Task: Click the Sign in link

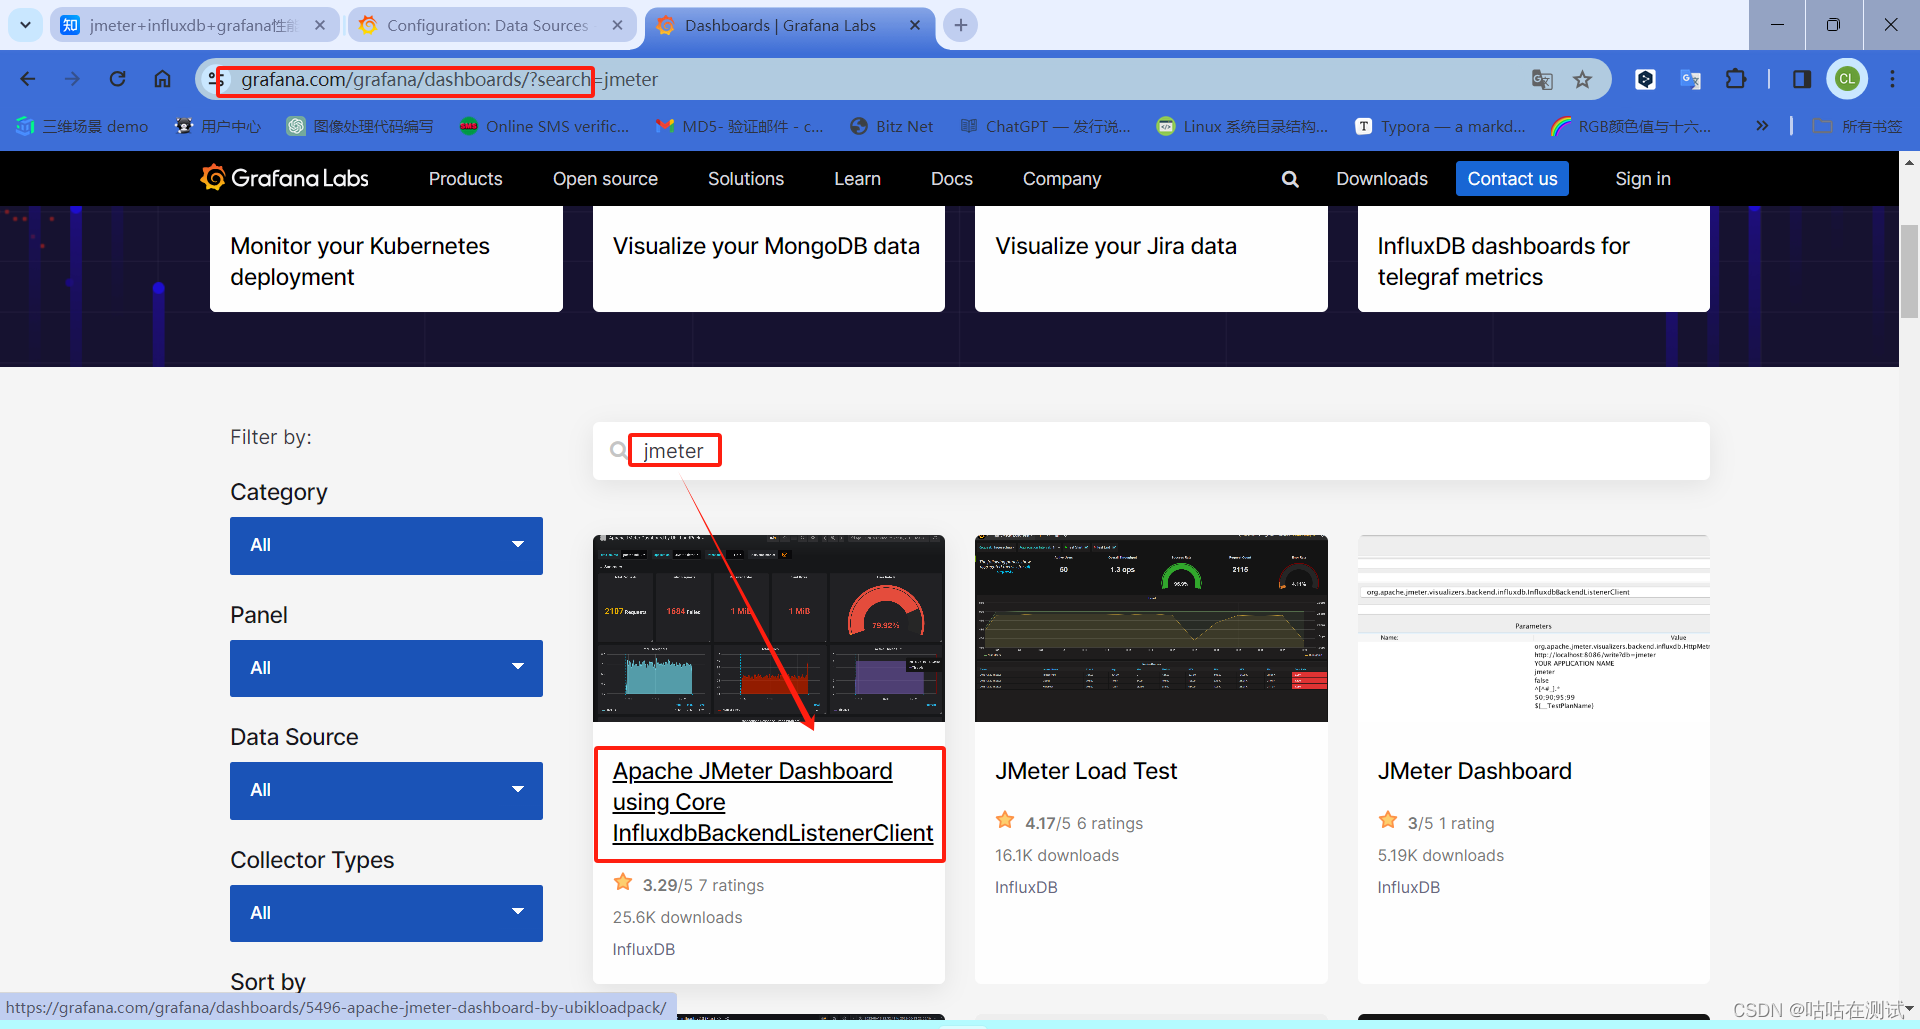Action: point(1642,179)
